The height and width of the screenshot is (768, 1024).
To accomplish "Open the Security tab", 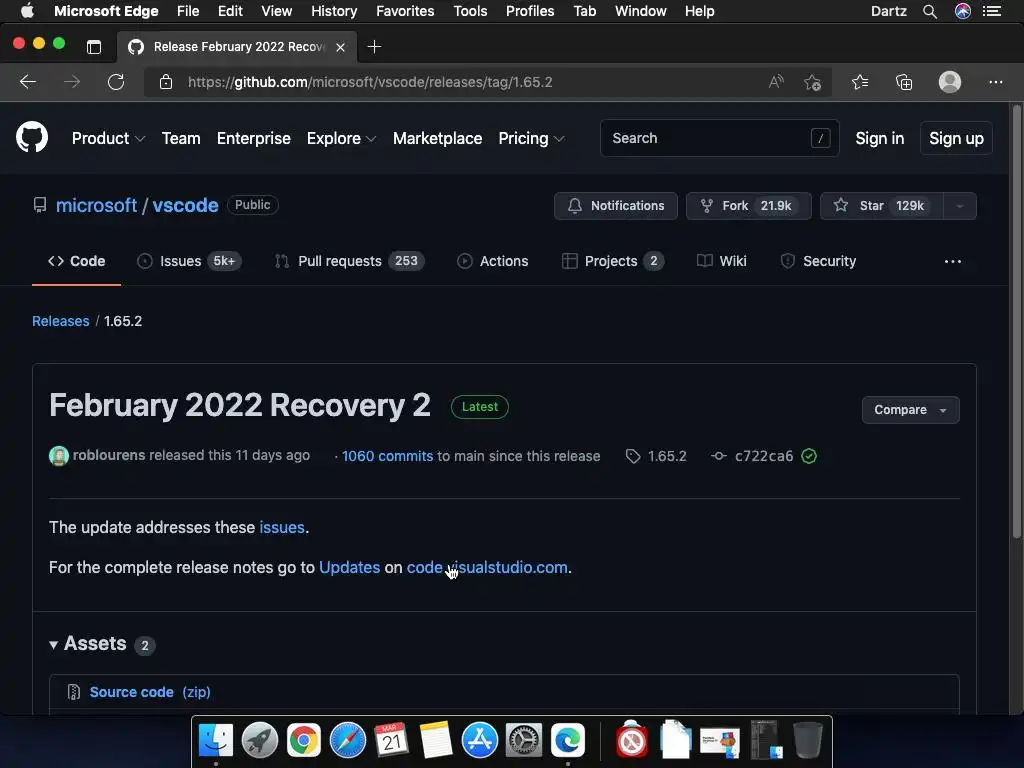I will click(x=818, y=261).
